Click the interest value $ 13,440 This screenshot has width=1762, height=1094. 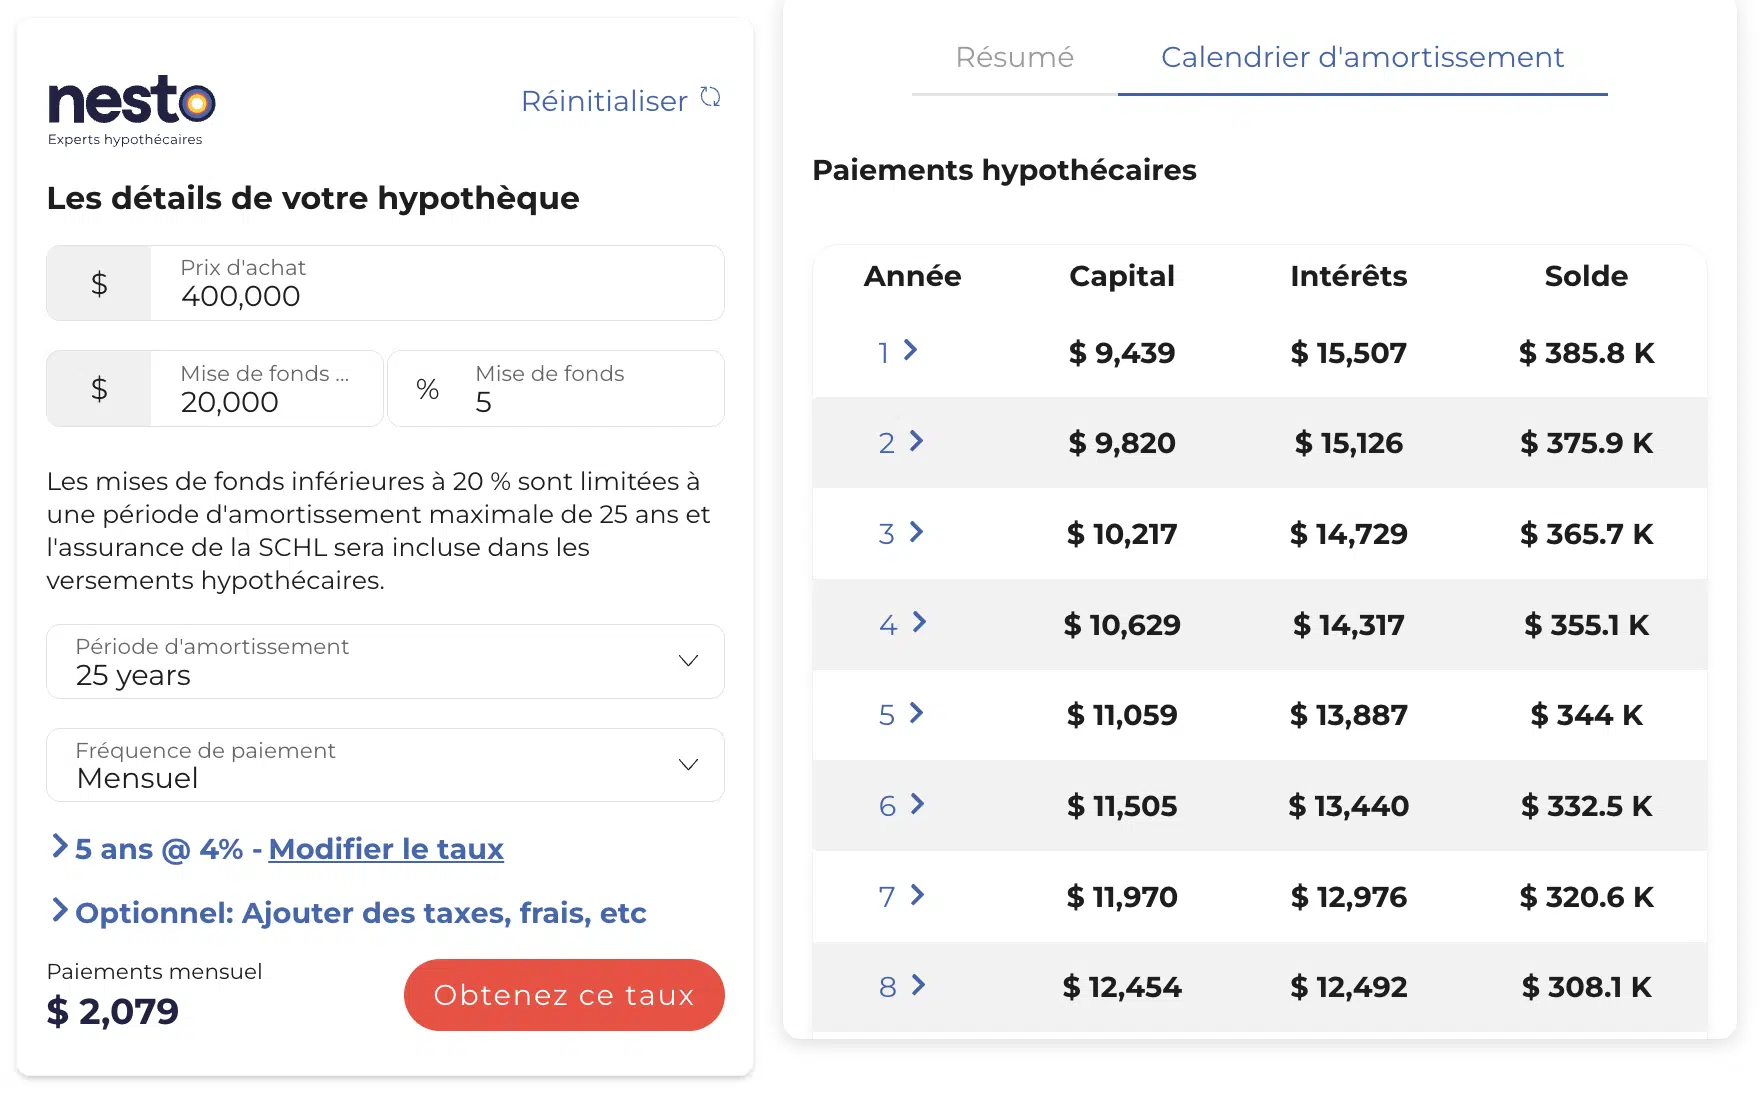click(1349, 806)
